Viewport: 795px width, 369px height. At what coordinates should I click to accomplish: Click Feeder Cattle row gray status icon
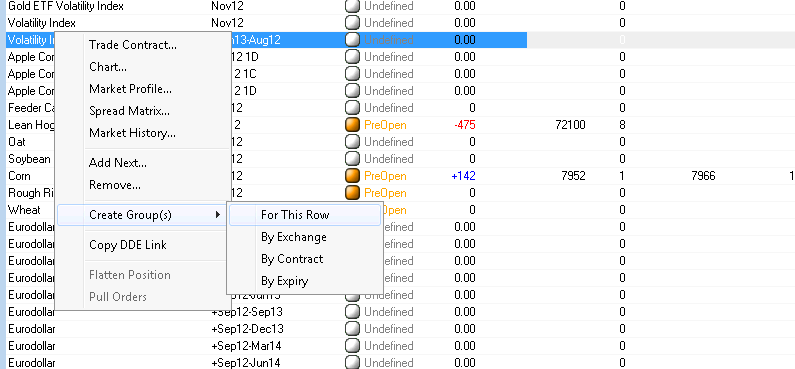point(352,108)
